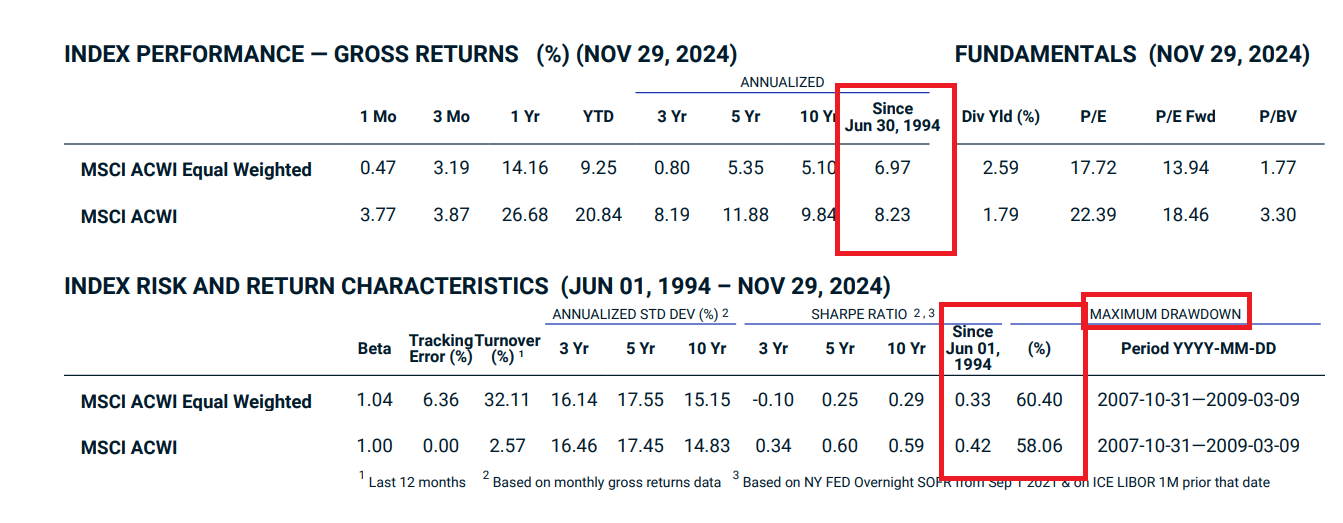Click the Period YYYY-MM-DD column header

[x=1198, y=349]
